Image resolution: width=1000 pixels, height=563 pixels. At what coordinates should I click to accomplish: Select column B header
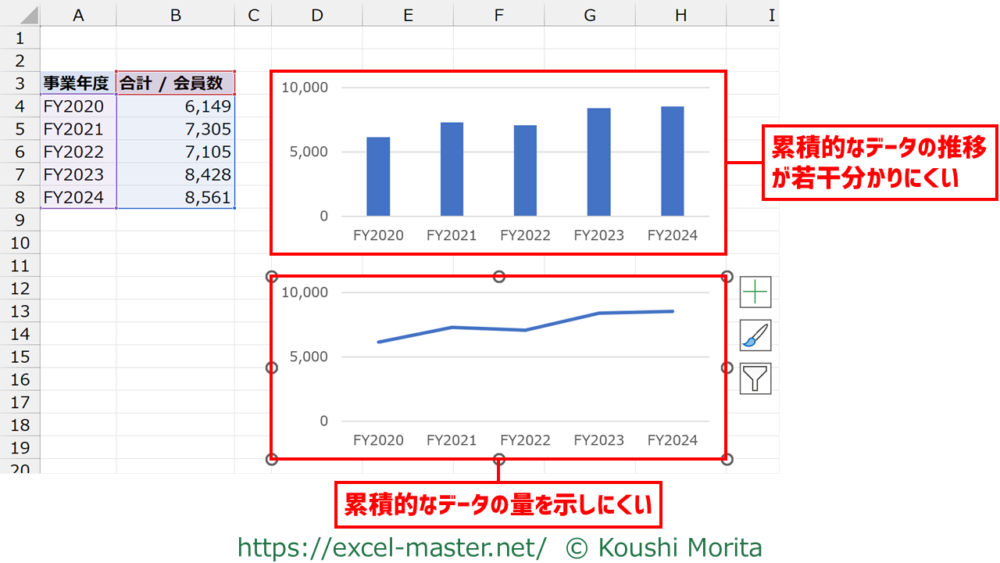[175, 14]
